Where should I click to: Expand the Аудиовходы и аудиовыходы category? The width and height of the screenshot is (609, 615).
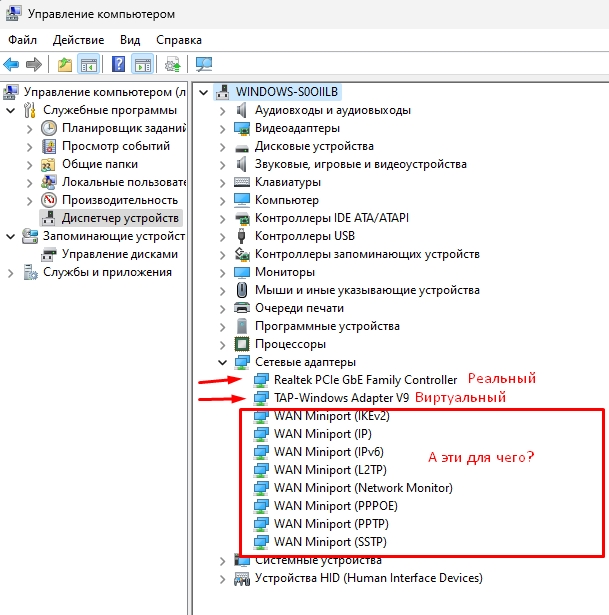222,111
